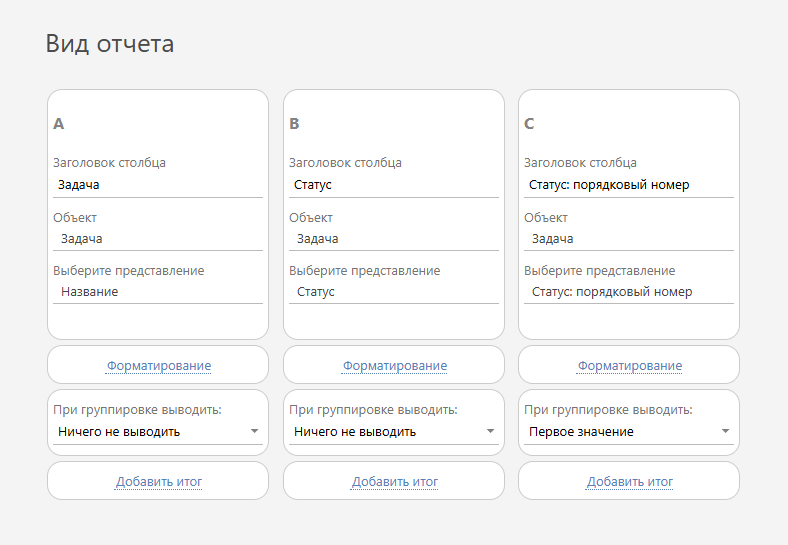
Task: Click the 'Вид отчета' heading
Action: click(x=110, y=43)
